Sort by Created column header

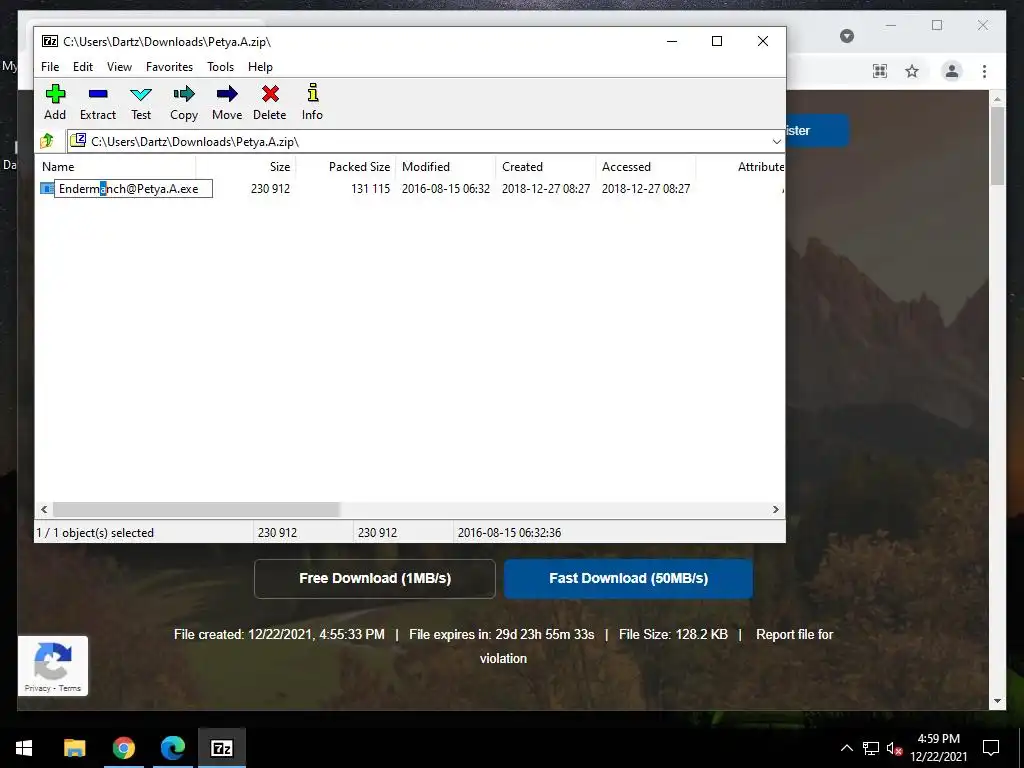[546, 167]
